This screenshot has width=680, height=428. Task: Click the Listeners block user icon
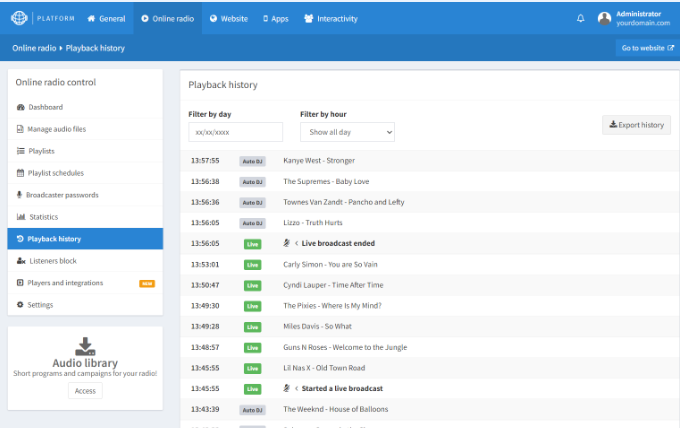coord(21,261)
